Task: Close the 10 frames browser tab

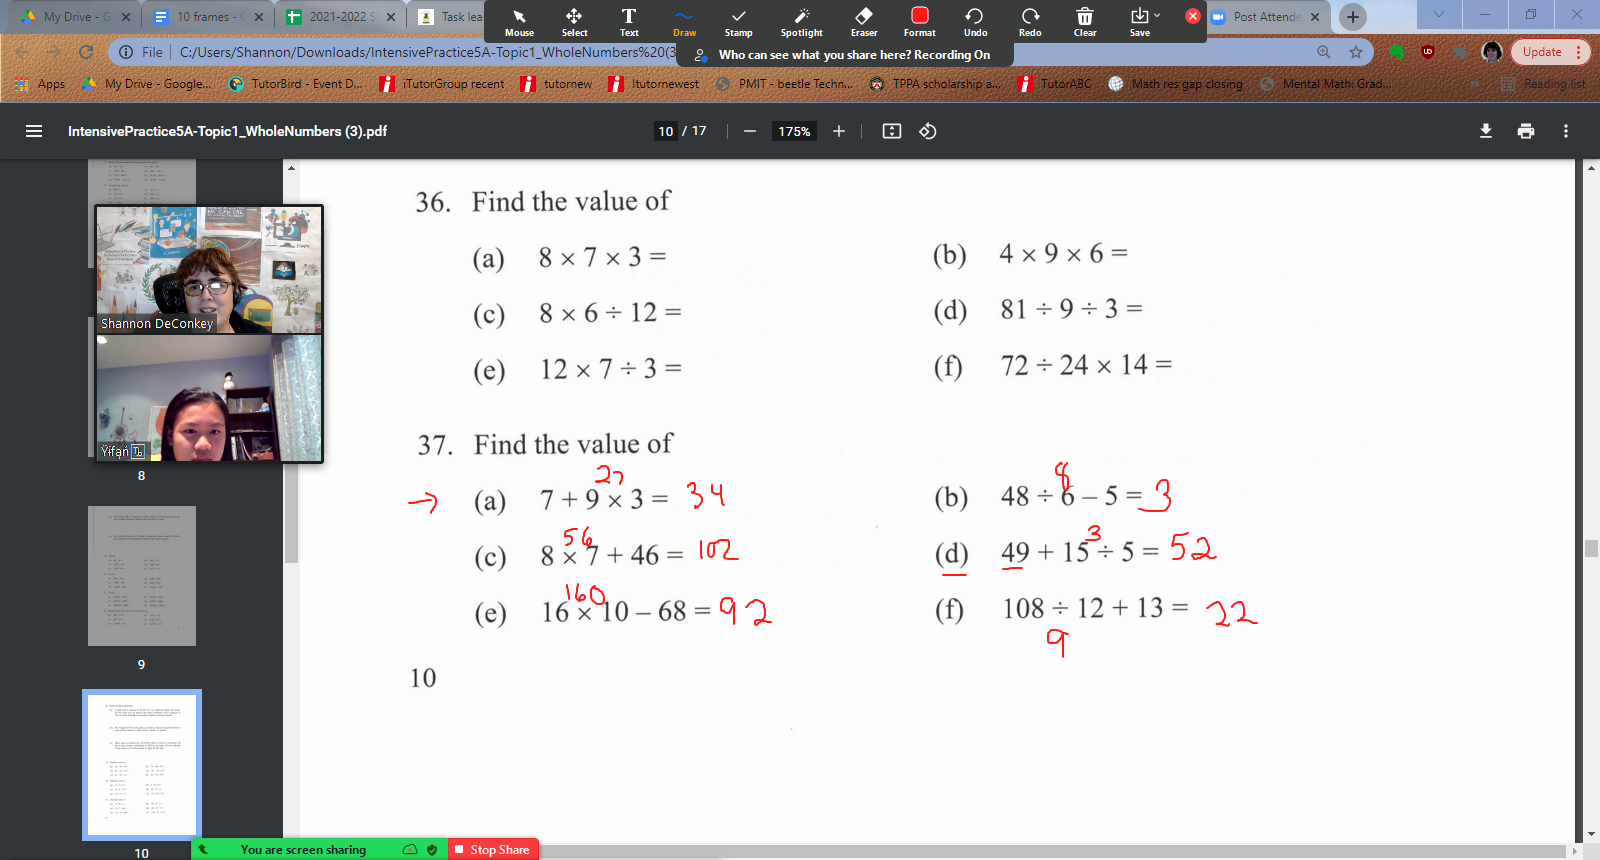Action: coord(259,17)
